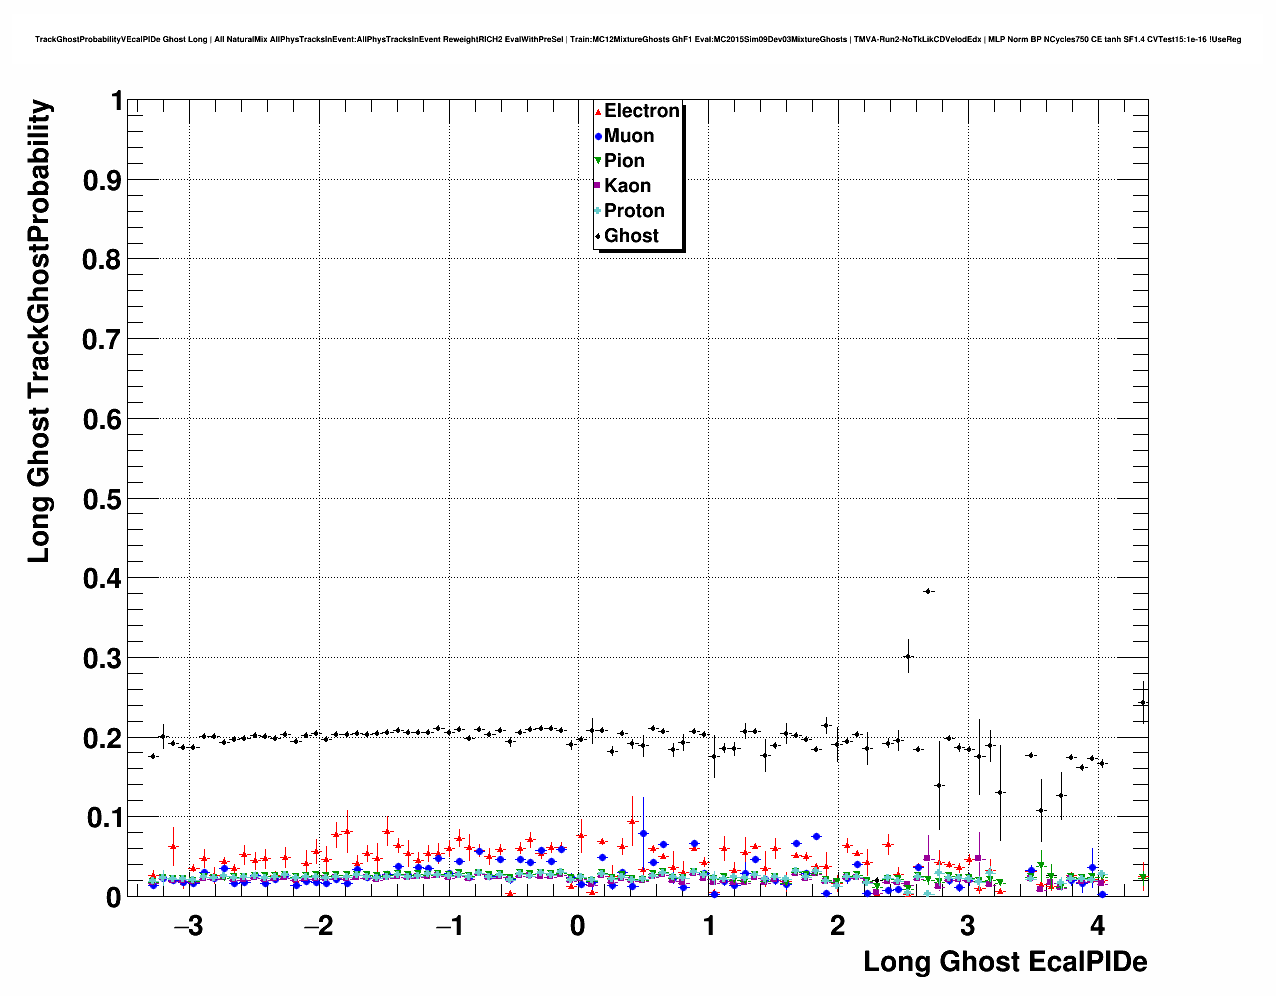Image resolution: width=1276 pixels, height=996 pixels.
Task: Click y-axis tick label 0.3
Action: tap(104, 659)
